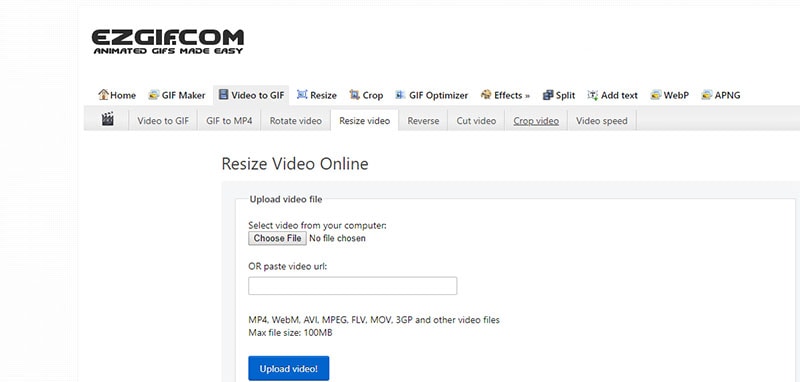Viewport: 800px width, 382px height.
Task: Click the GIF Maker icon
Action: pos(154,95)
